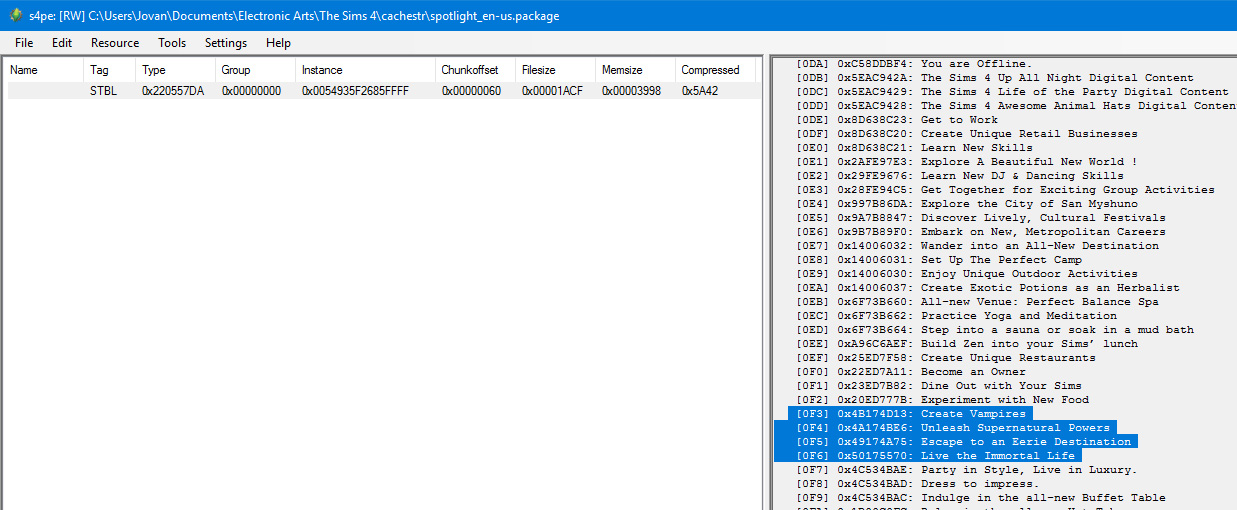Sort by the Chunkoffset column header
The height and width of the screenshot is (510, 1237).
(x=476, y=70)
